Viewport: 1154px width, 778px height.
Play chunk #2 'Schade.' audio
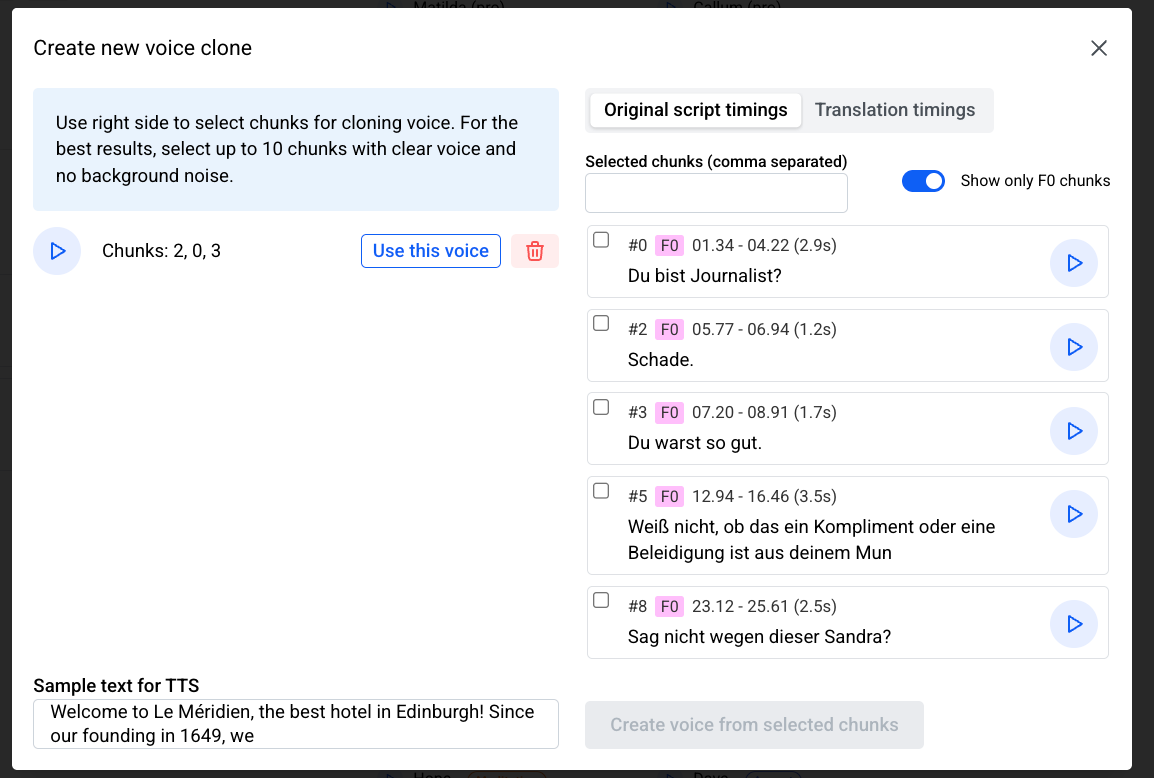(x=1074, y=347)
